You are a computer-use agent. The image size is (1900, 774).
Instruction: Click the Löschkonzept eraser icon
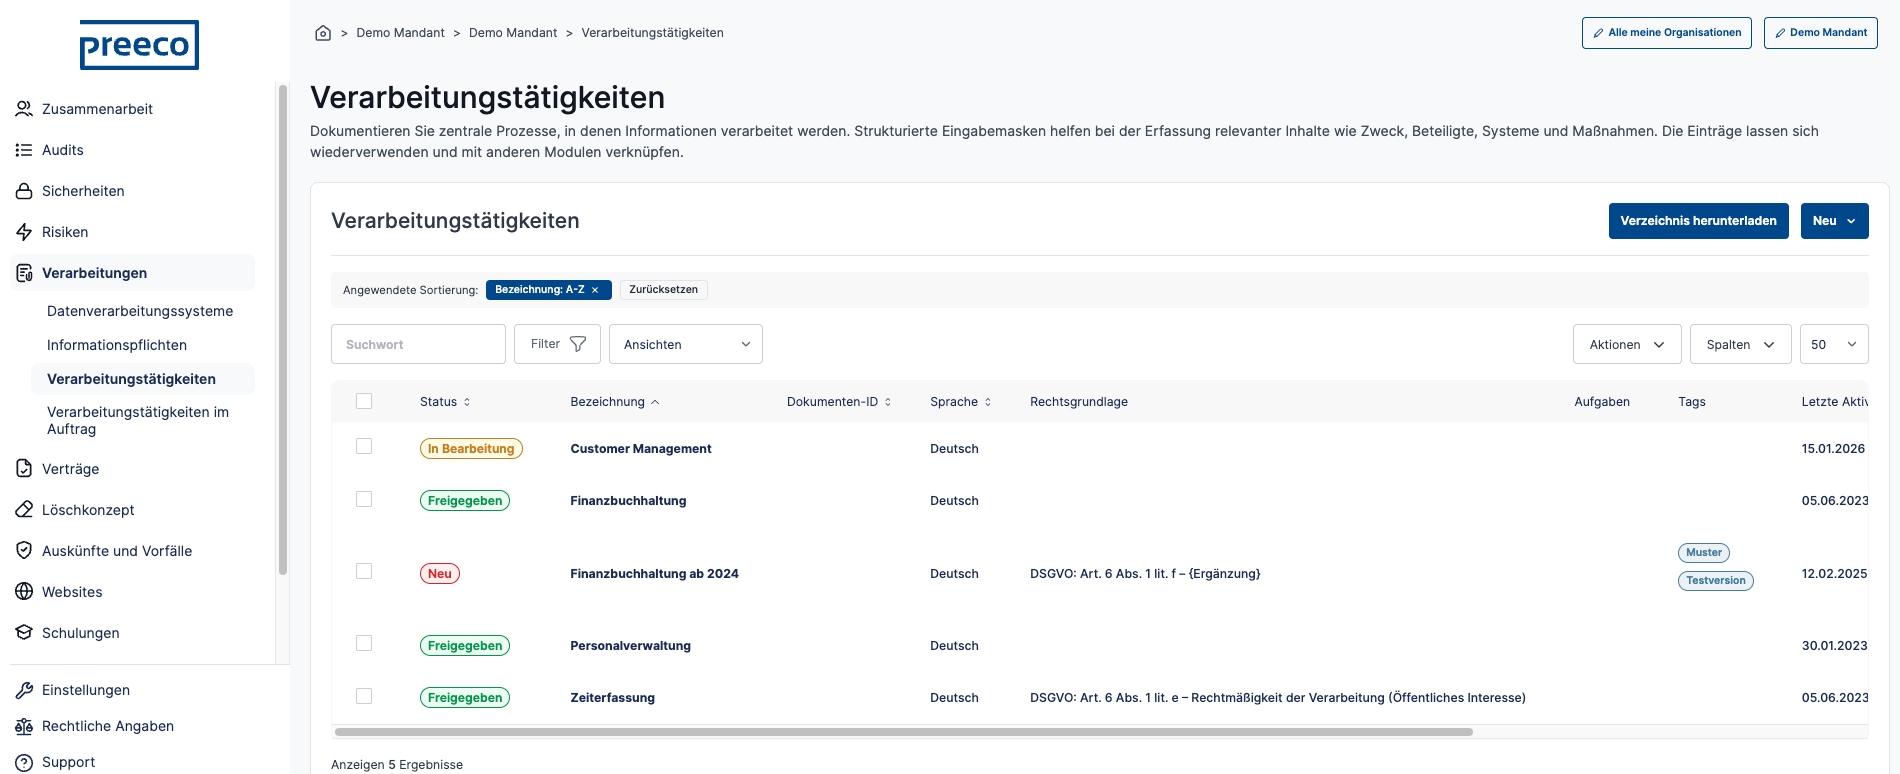[24, 510]
